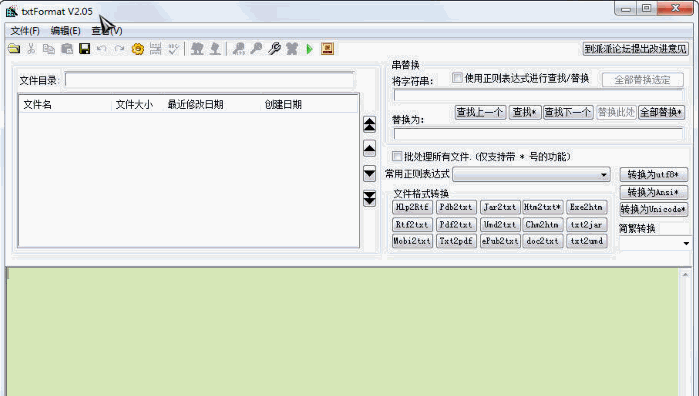Click the Exe2htm conversion button

(586, 207)
